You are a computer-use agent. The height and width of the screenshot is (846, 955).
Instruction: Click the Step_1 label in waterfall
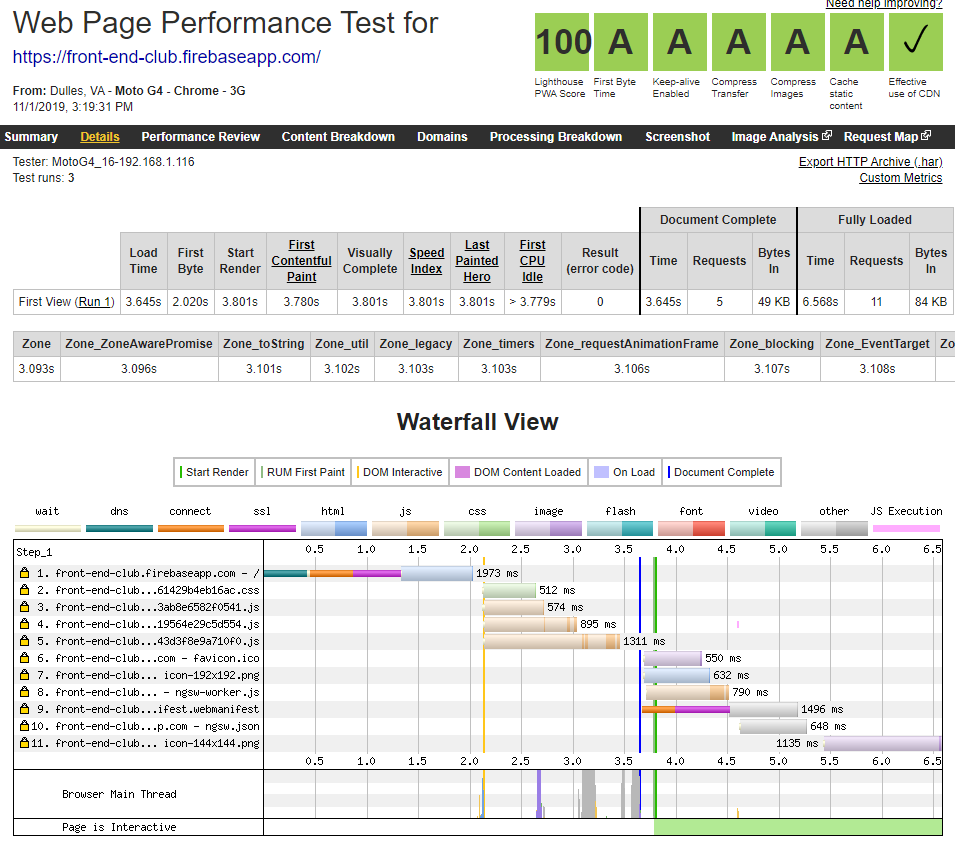(x=34, y=552)
